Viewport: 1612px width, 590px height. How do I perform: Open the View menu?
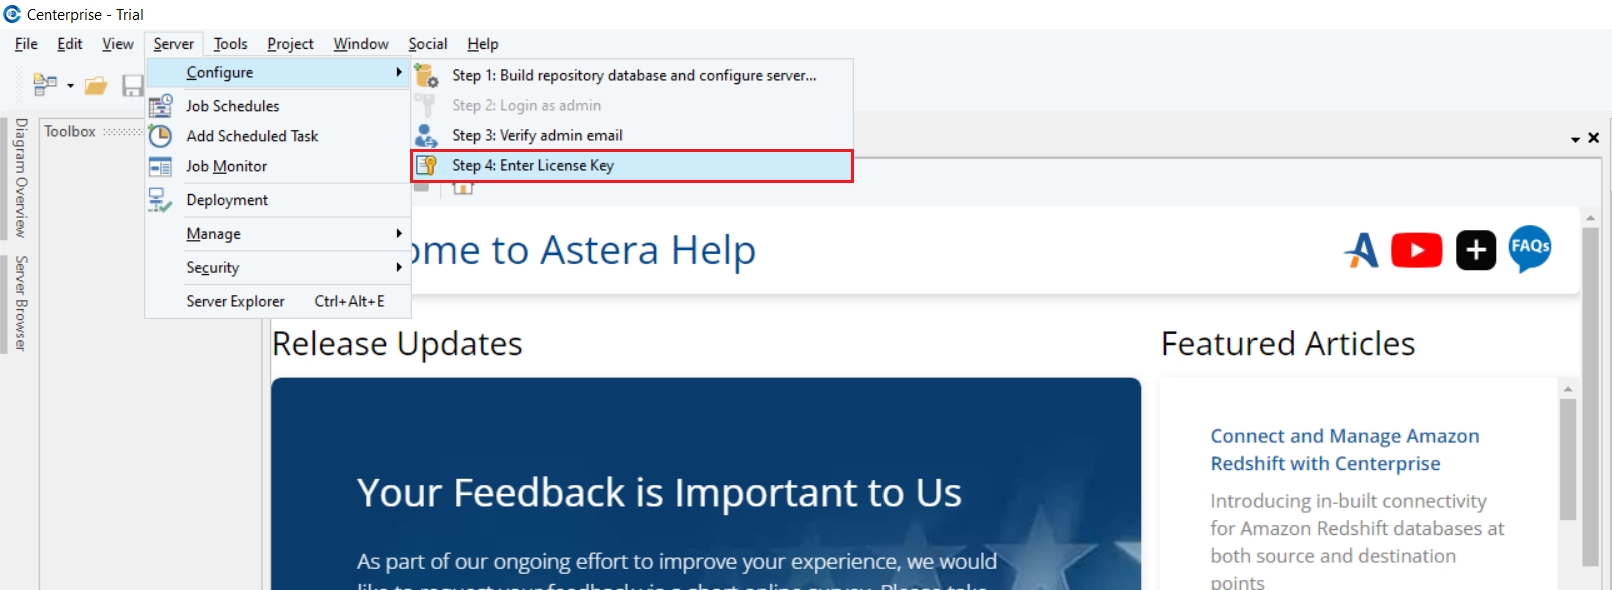coord(117,44)
